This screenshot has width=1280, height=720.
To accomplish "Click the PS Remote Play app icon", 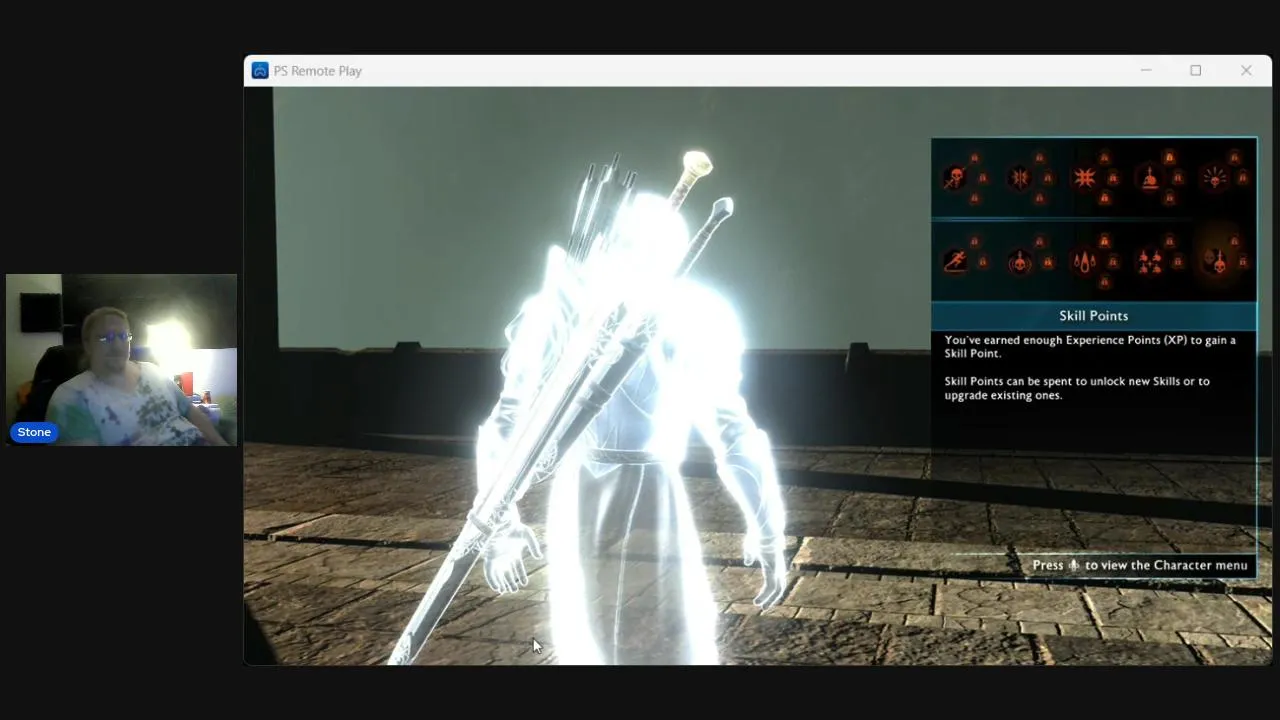I will 260,71.
